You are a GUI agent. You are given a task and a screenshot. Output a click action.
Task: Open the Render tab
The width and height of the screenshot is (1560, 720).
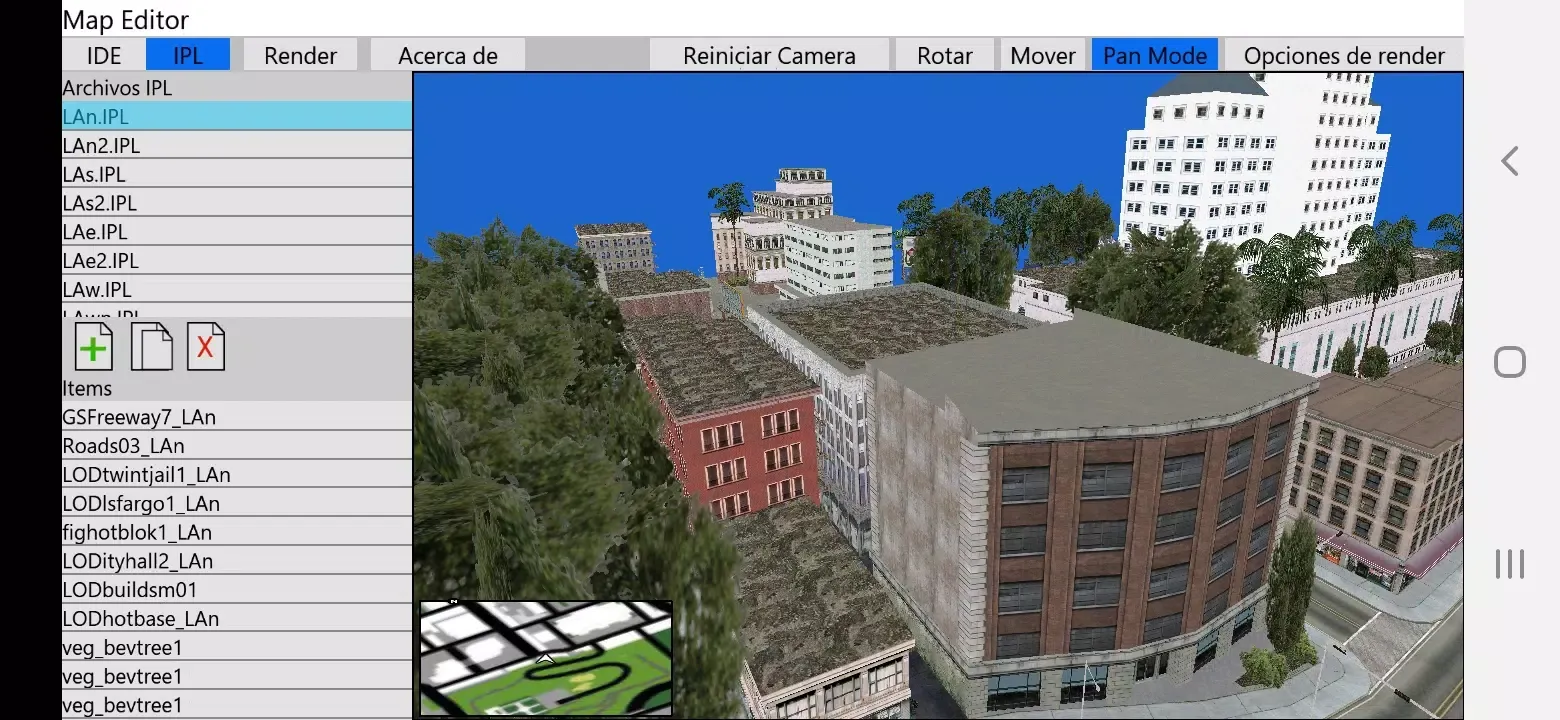point(300,55)
